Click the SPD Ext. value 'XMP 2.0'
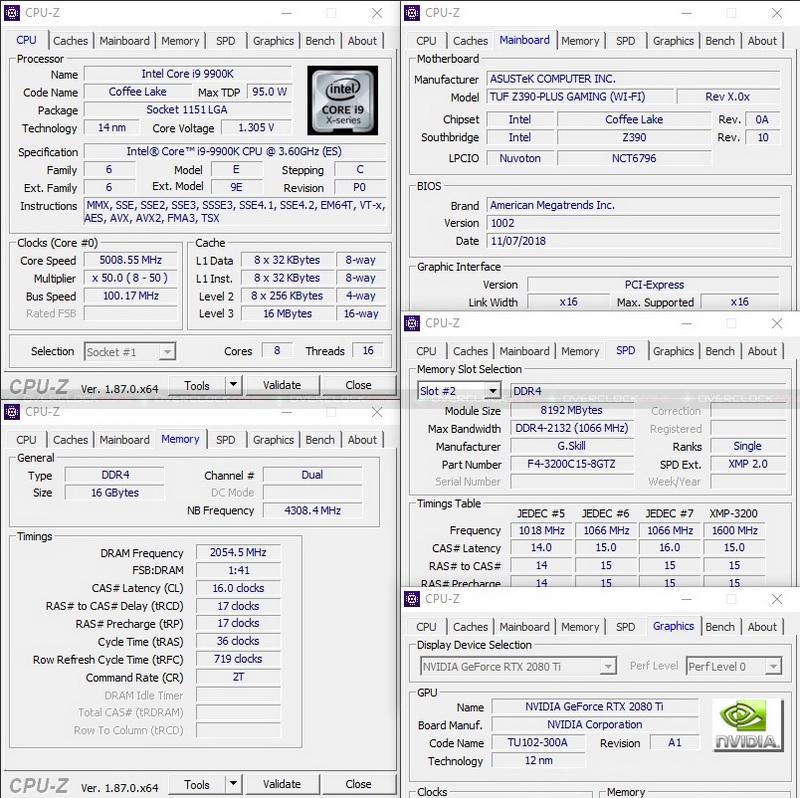800x798 pixels. point(747,464)
